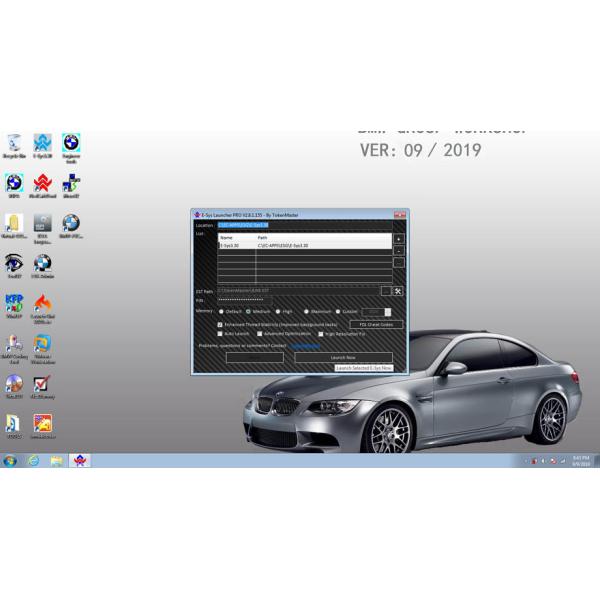
Task: Open the blue-orange VMware-style desktop shortcut
Action: pyautogui.click(x=42, y=349)
